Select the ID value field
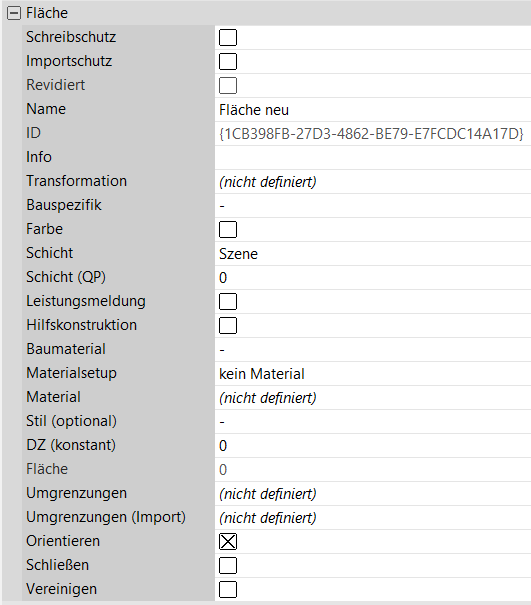 pos(373,134)
